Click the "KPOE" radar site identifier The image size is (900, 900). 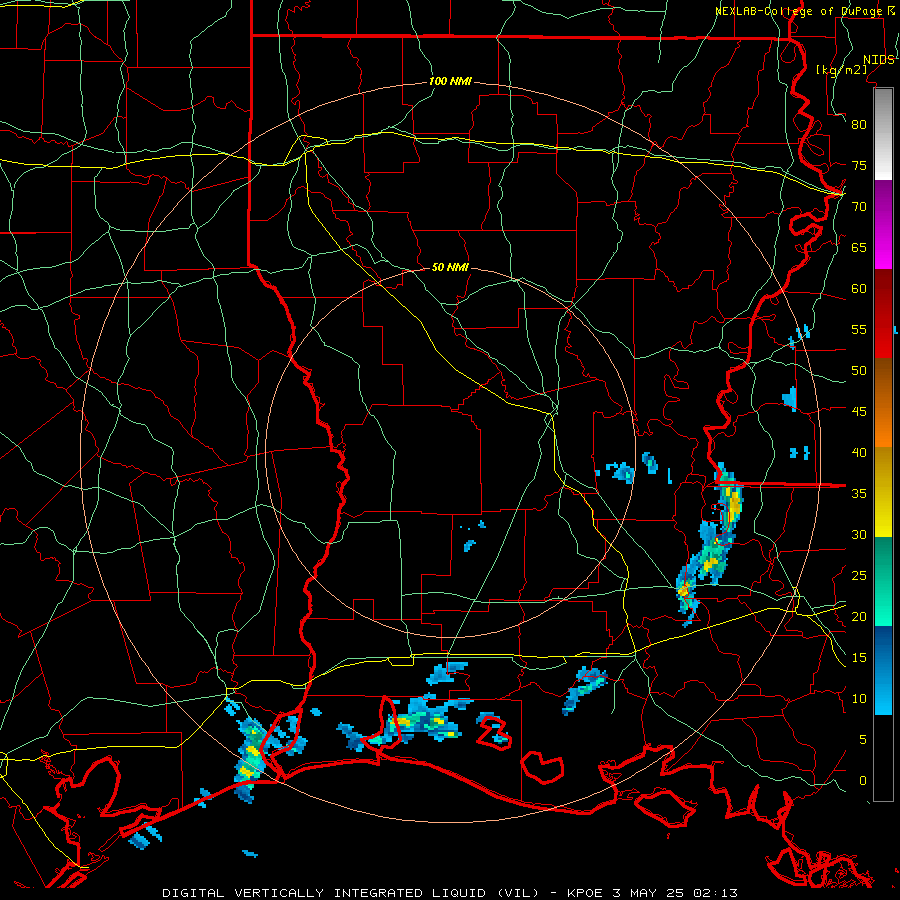coord(585,893)
